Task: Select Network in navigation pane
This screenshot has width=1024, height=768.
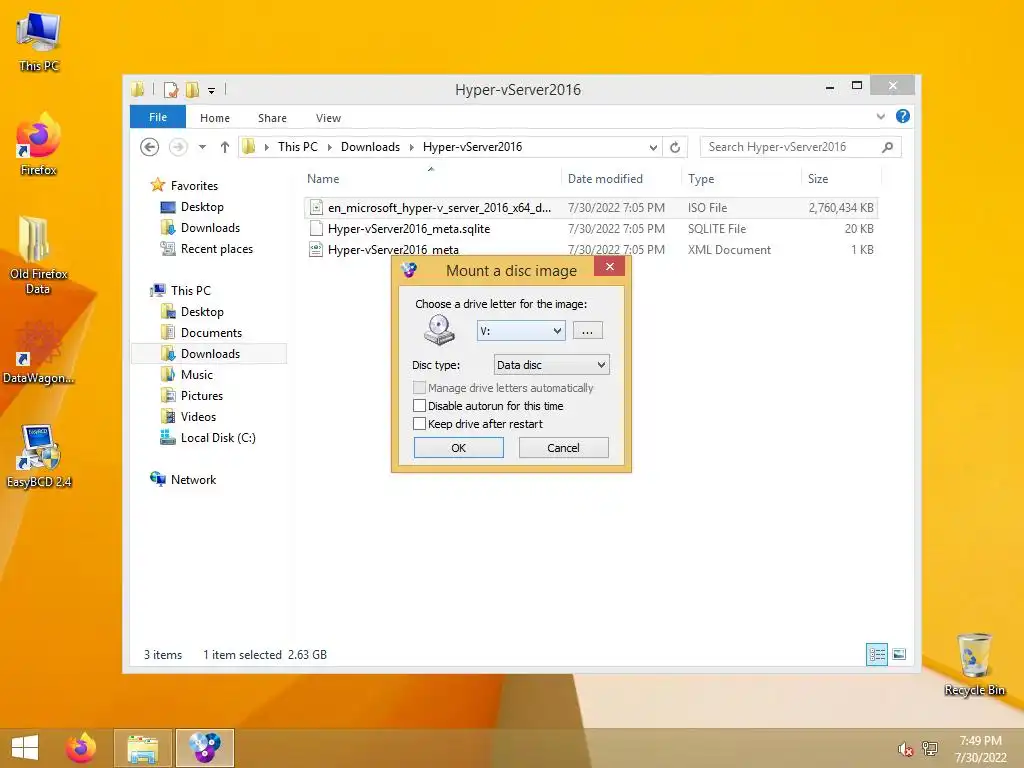Action: (193, 479)
